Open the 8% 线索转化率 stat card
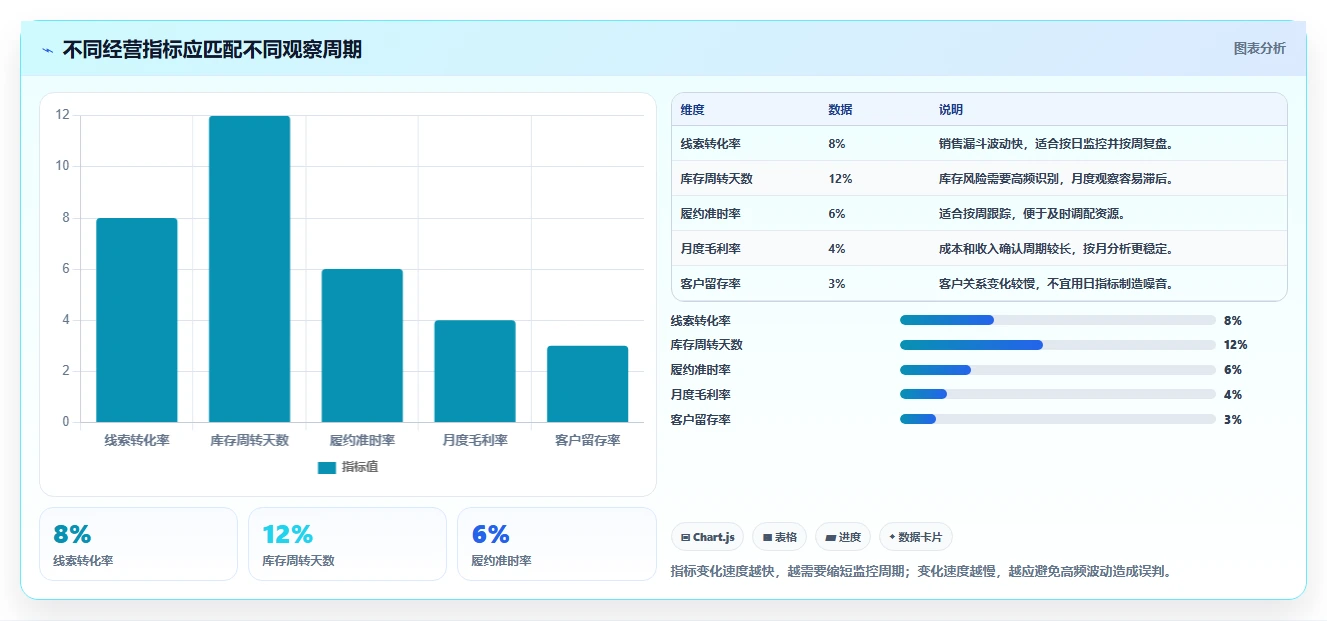The height and width of the screenshot is (621, 1327). (138, 544)
